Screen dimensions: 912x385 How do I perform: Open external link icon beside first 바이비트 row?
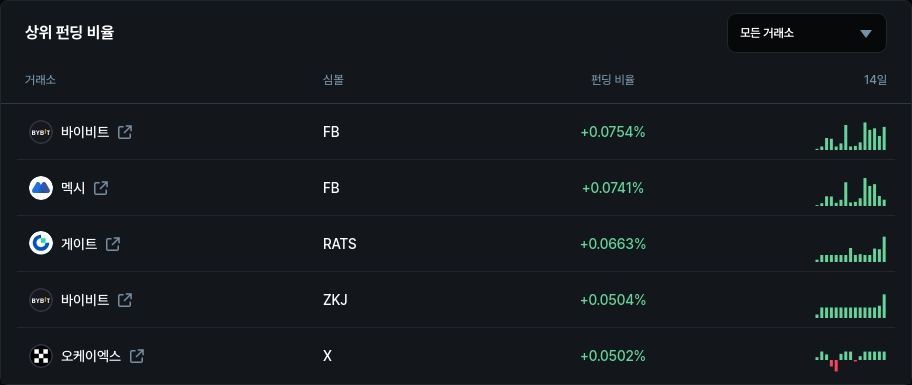(124, 132)
